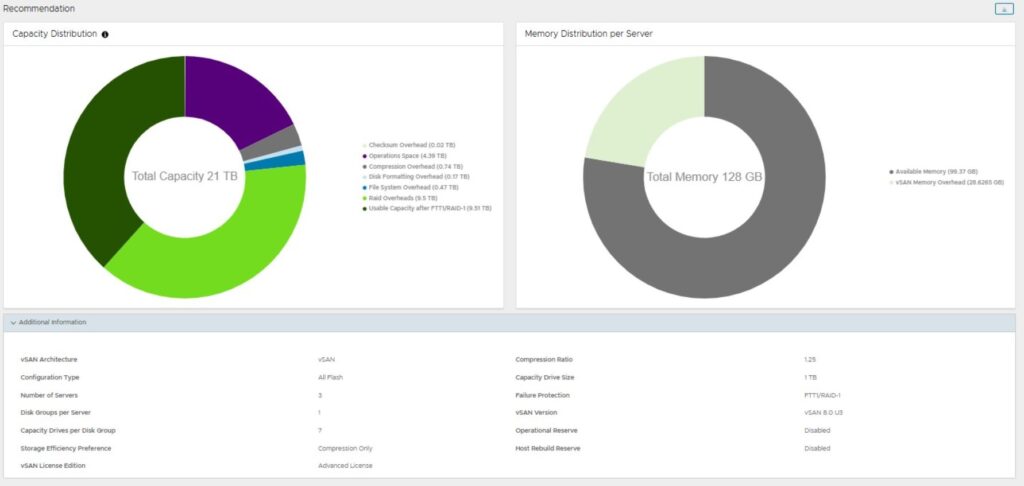Click the Memory Distribution per Server title
This screenshot has height=486, width=1024.
pos(589,34)
